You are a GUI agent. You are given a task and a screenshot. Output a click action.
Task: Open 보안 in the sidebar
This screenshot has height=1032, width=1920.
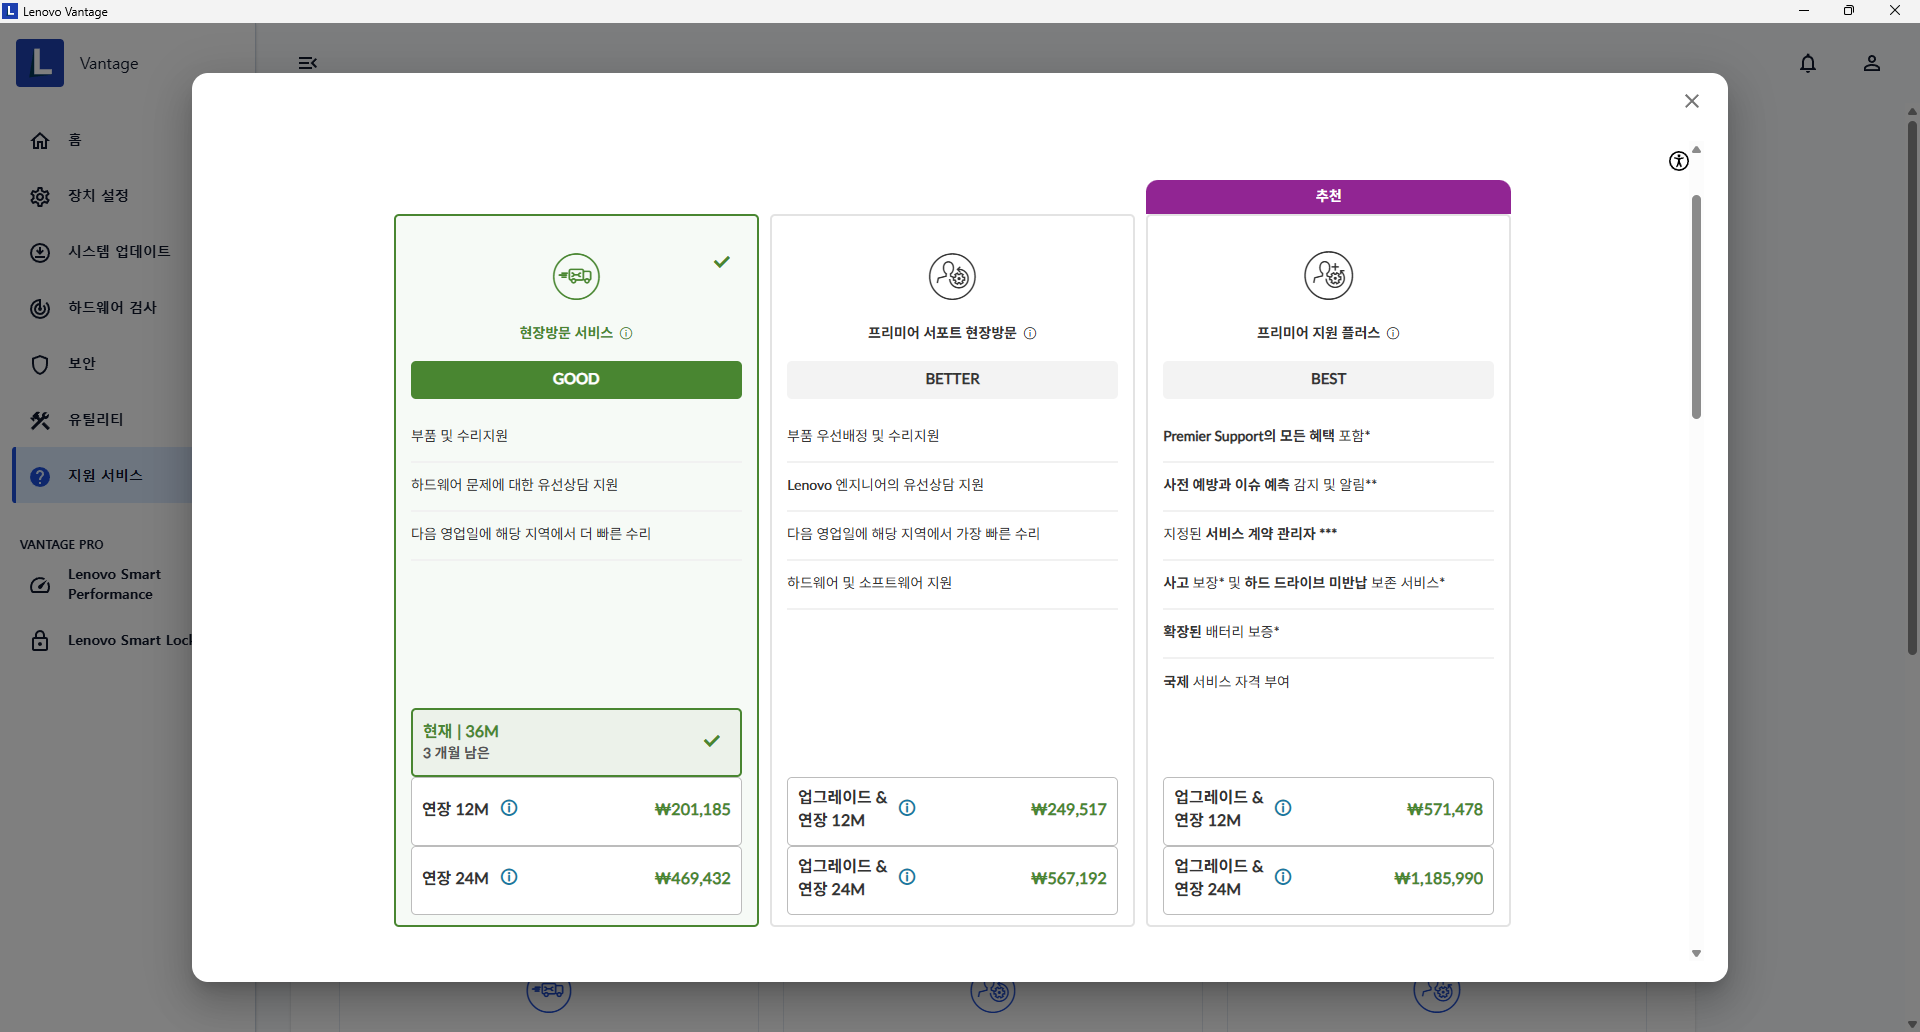[x=102, y=364]
